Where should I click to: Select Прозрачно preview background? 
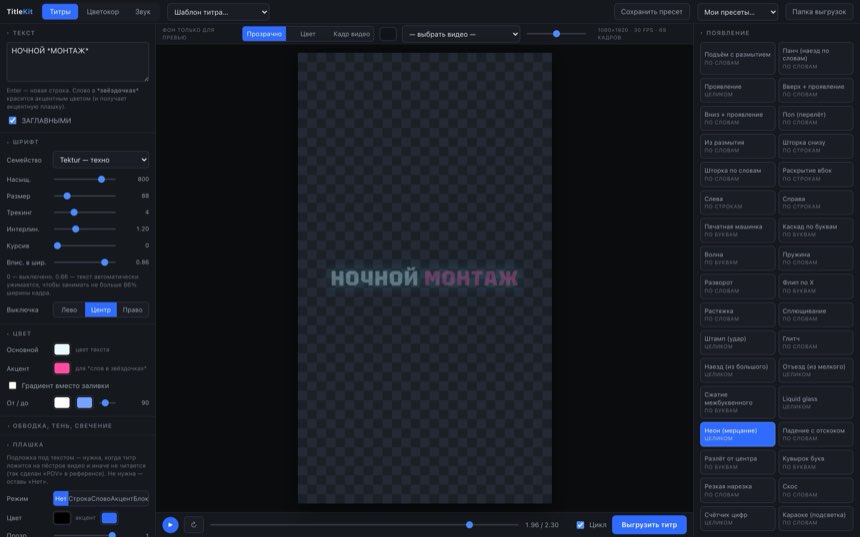[x=264, y=34]
